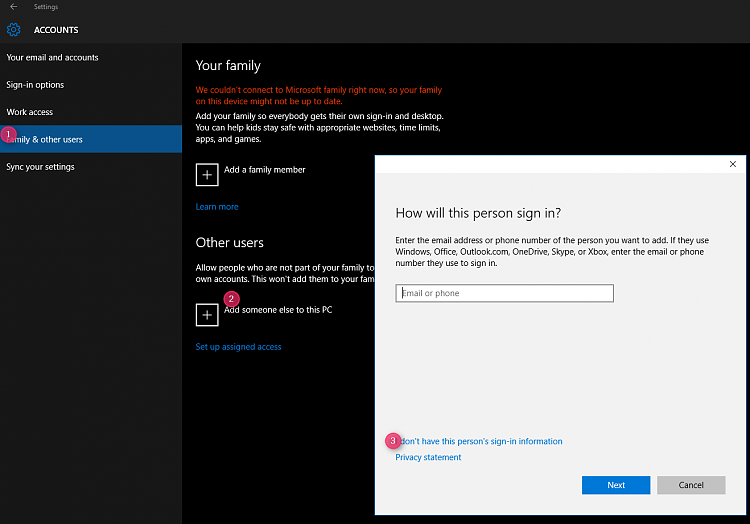
Task: Click the Cancel button
Action: (x=691, y=485)
